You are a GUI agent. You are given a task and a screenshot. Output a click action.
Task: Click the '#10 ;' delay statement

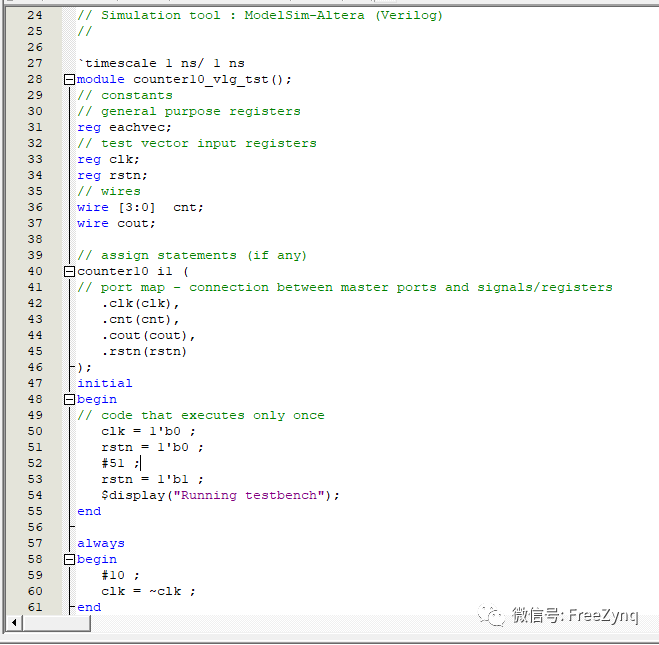coord(121,576)
